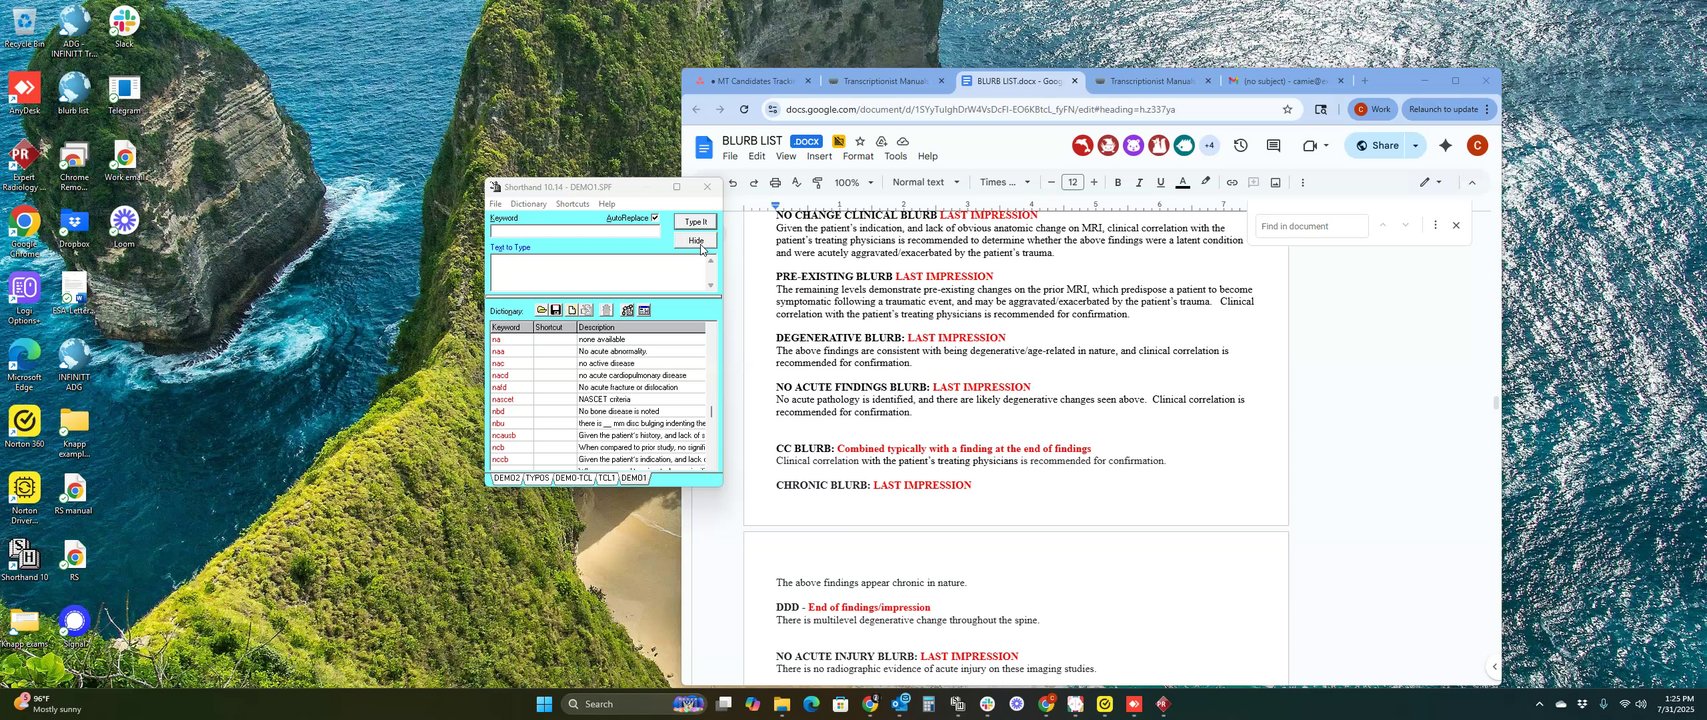Open Shorthand Dictionary menu
The height and width of the screenshot is (720, 1707).
tap(528, 204)
